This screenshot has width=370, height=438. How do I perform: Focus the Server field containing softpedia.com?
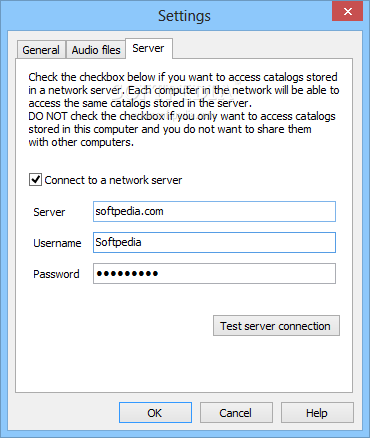click(x=214, y=211)
